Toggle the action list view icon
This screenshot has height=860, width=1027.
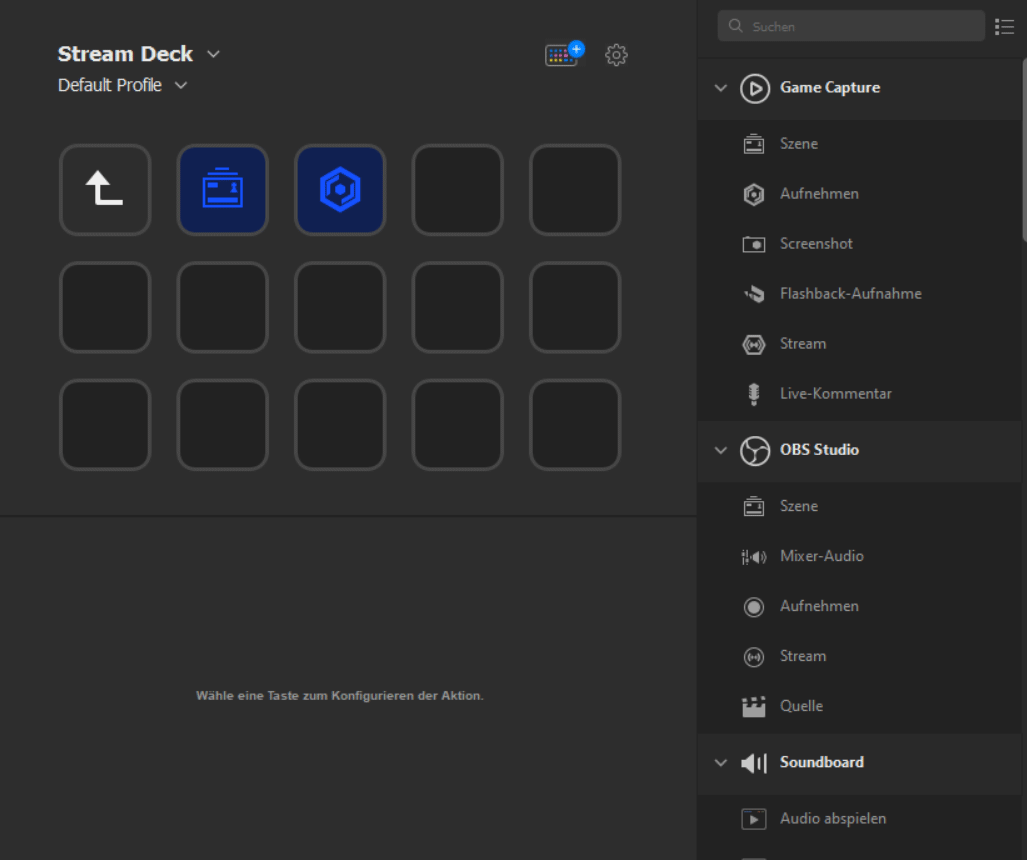(x=1005, y=27)
